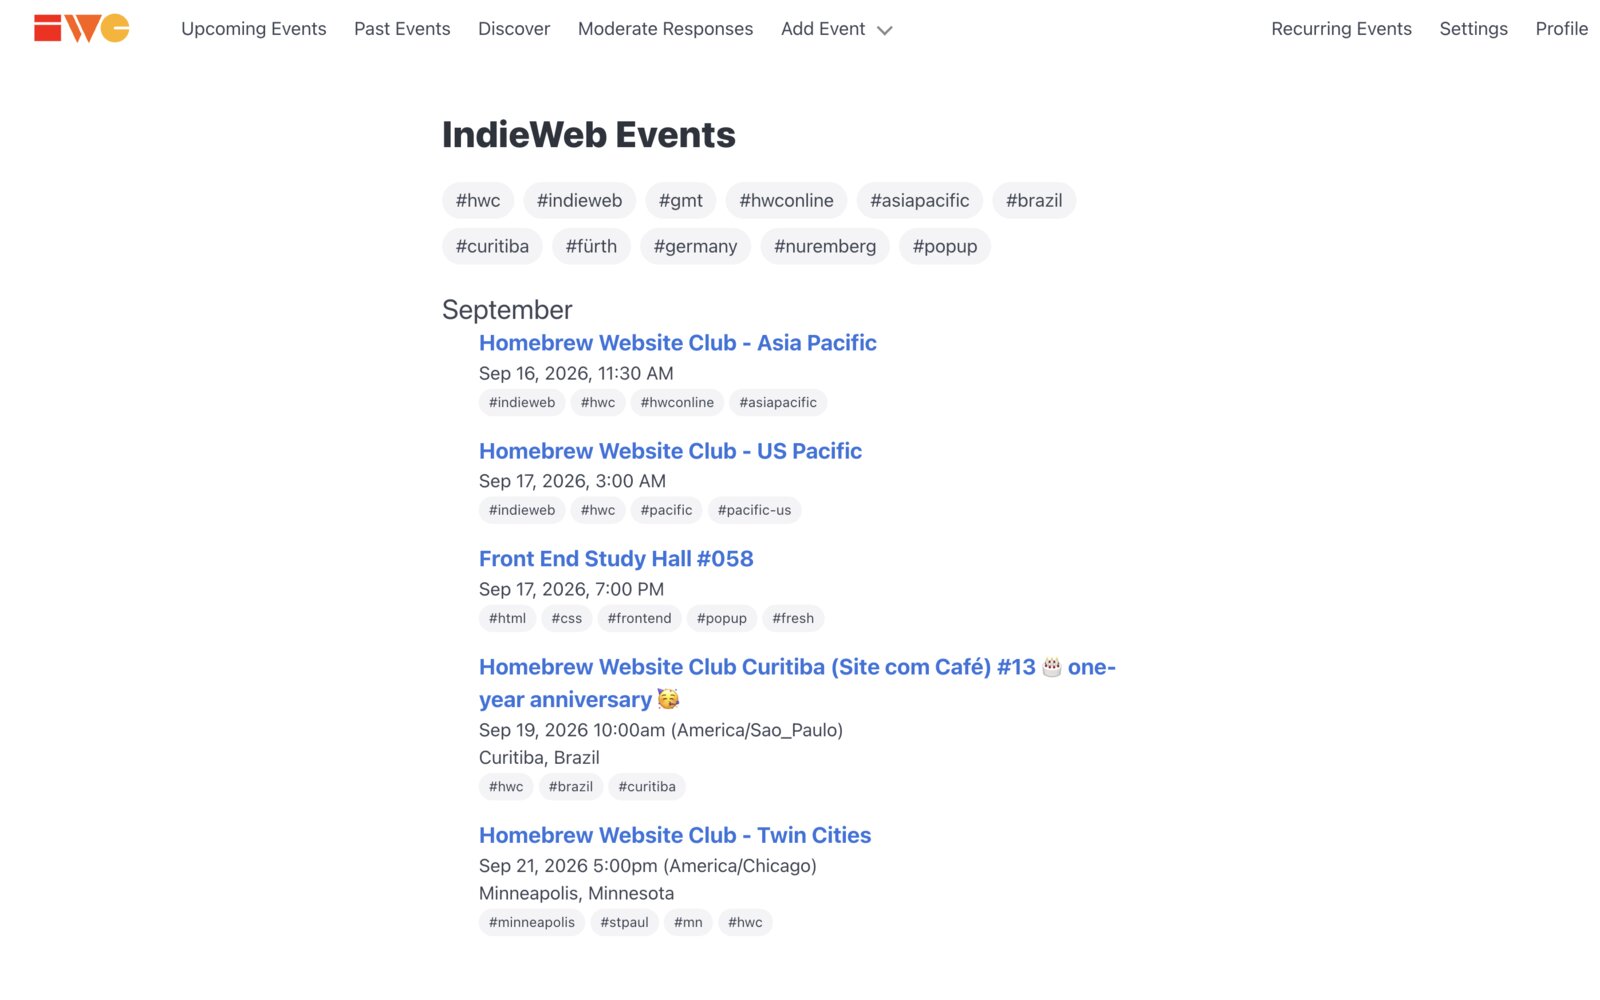Click #pacific-us tag under US Pacific event
Image resolution: width=1600 pixels, height=1000 pixels.
(754, 510)
